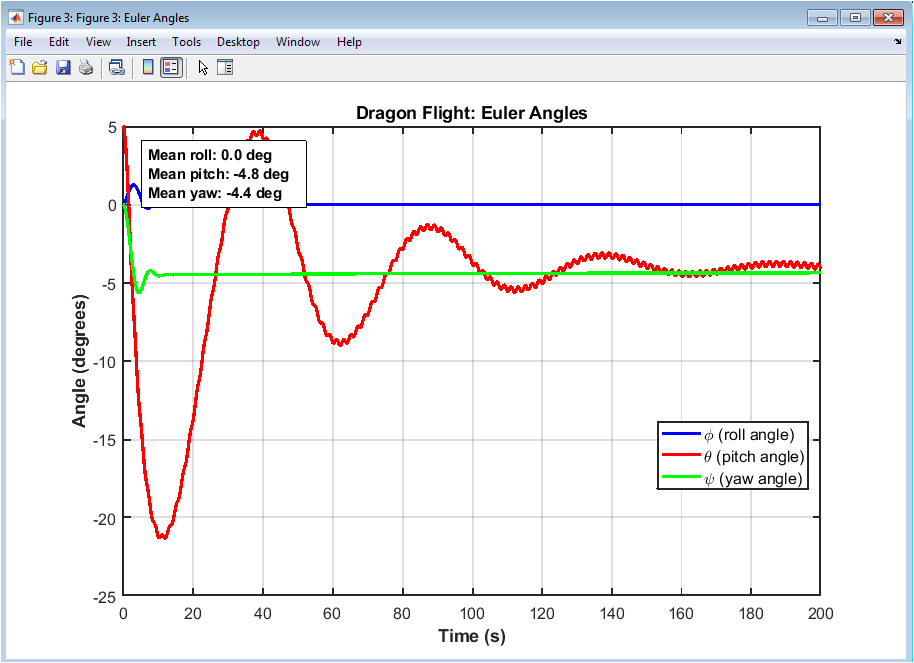
Task: Open the Desktop menu
Action: (x=238, y=42)
